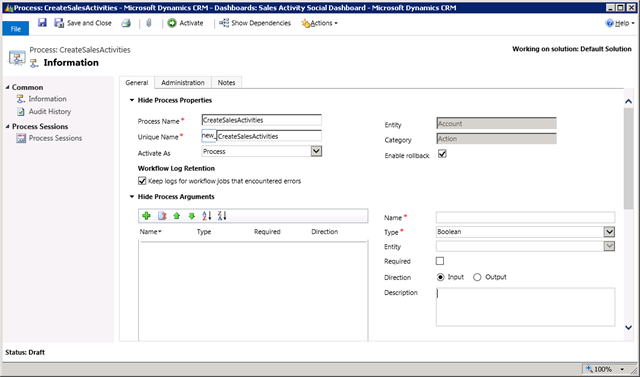Open the 100% zoom level dropdown
The width and height of the screenshot is (640, 377).
click(622, 369)
